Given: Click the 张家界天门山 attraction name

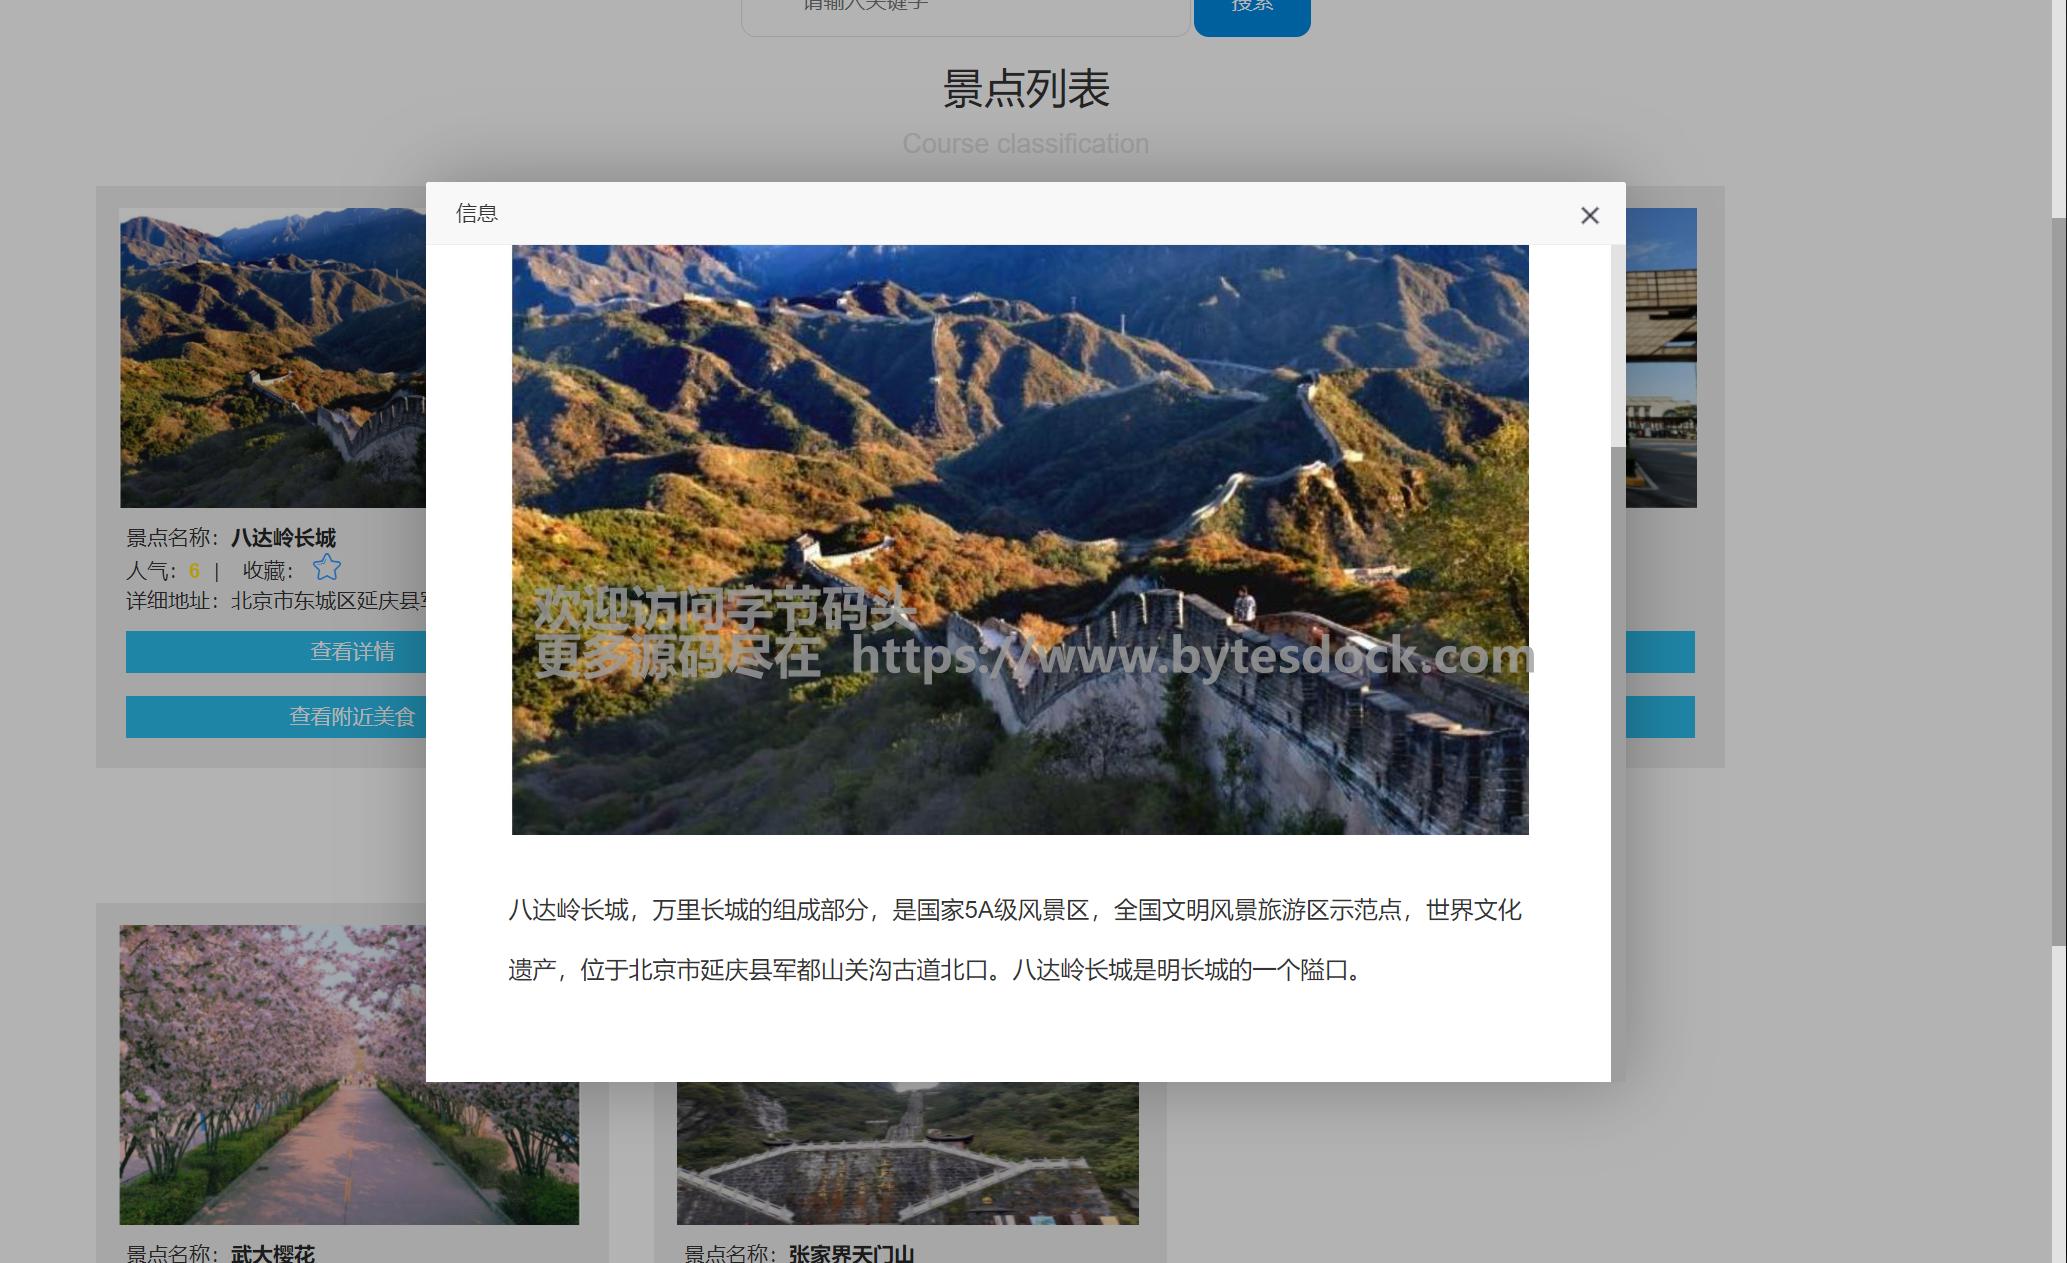Looking at the screenshot, I should click(x=850, y=1253).
